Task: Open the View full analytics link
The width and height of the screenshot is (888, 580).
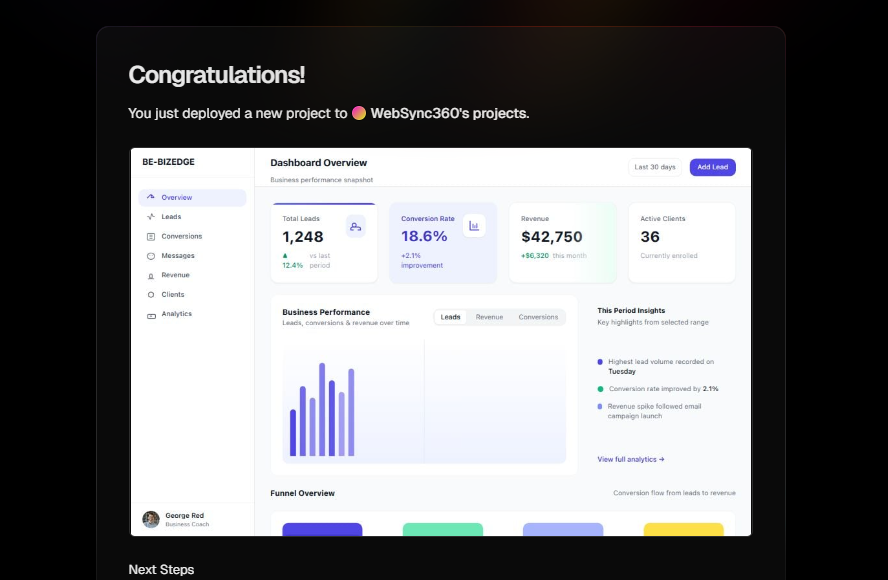Action: [630, 459]
